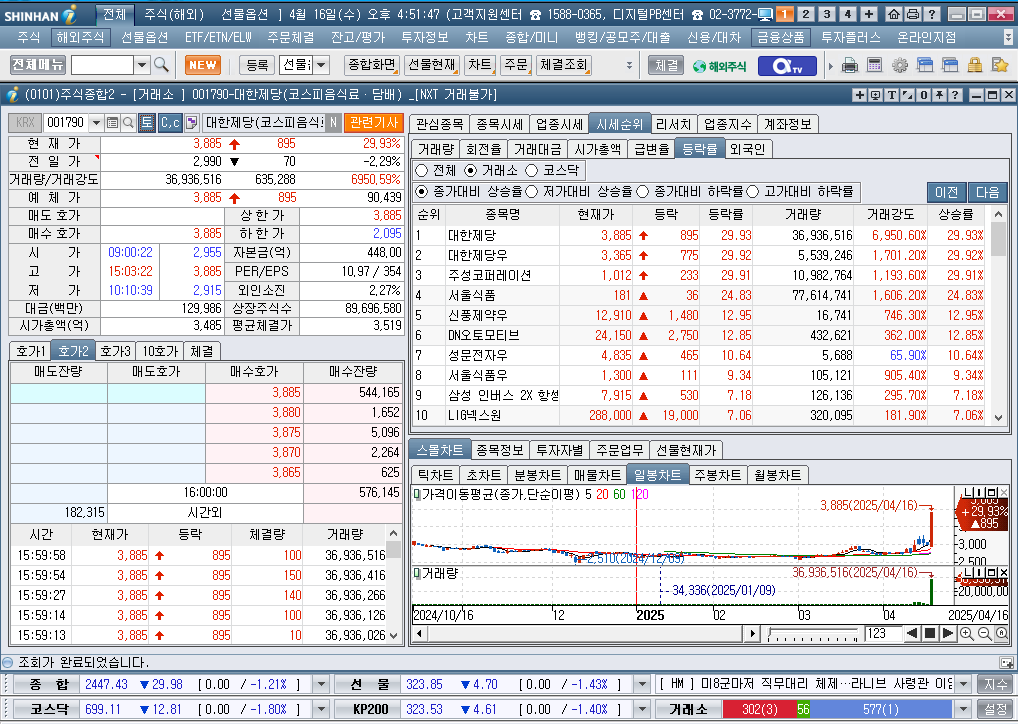Open the 해외주식 top menu
This screenshot has height=724, width=1018.
pyautogui.click(x=81, y=38)
